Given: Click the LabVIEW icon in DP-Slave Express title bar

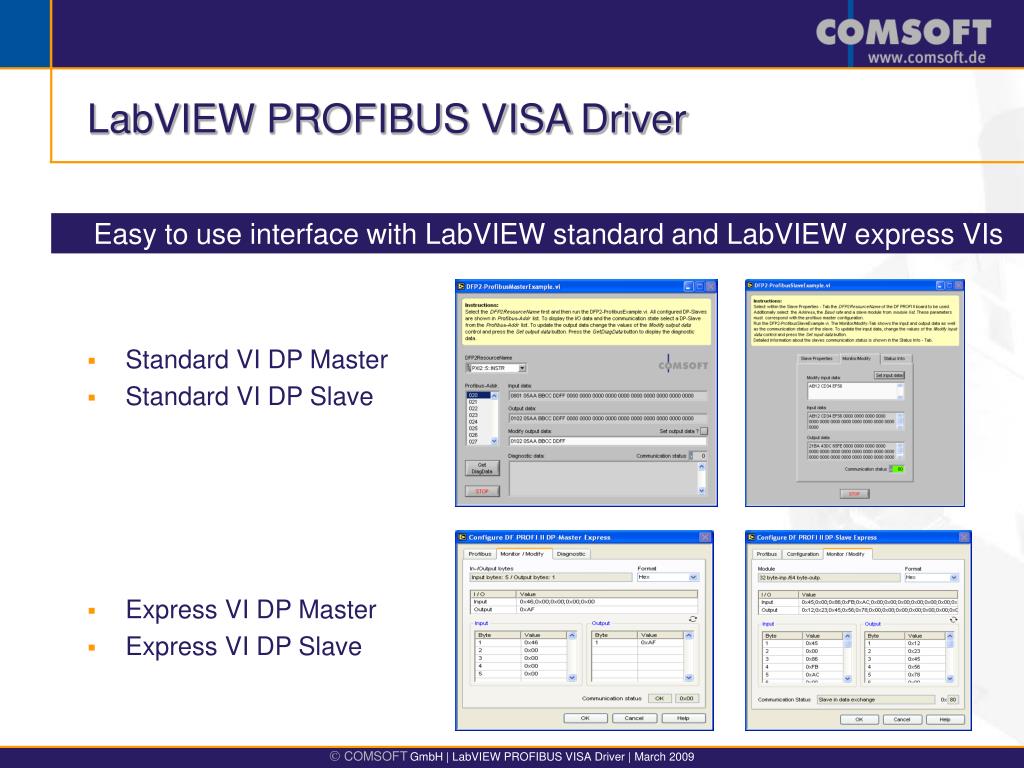Looking at the screenshot, I should click(751, 537).
